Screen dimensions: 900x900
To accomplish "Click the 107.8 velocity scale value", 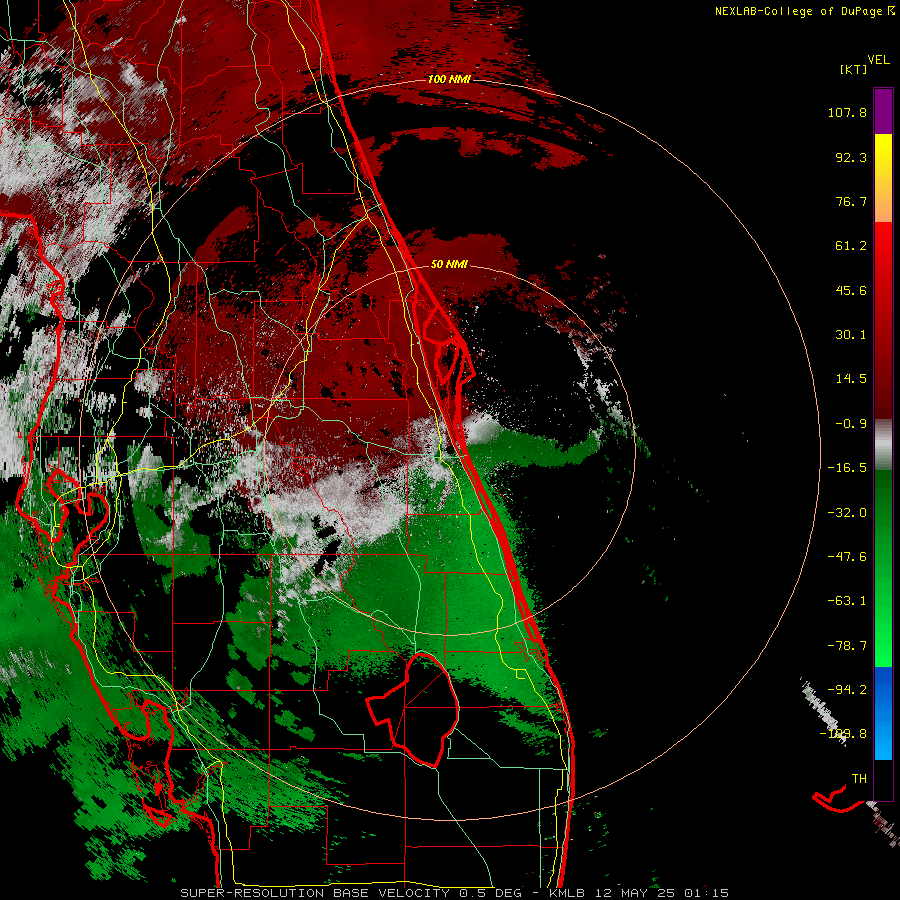I will (847, 112).
